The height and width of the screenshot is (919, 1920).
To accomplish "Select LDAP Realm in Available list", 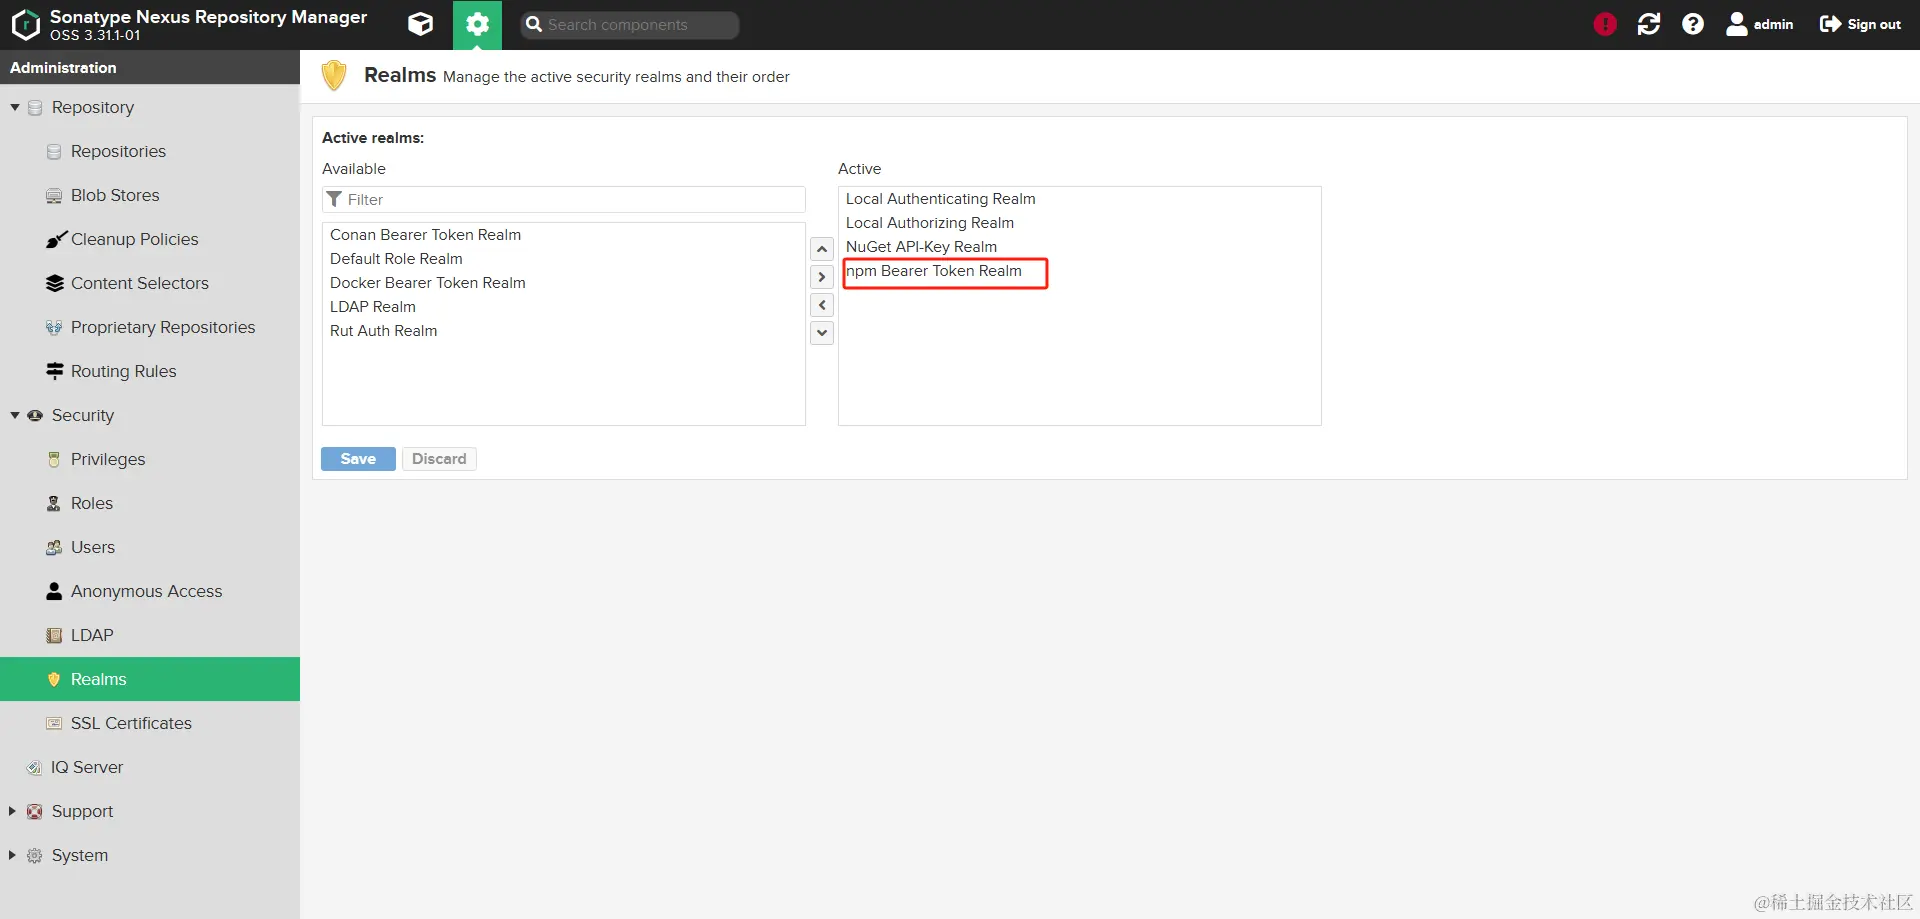I will tap(564, 307).
